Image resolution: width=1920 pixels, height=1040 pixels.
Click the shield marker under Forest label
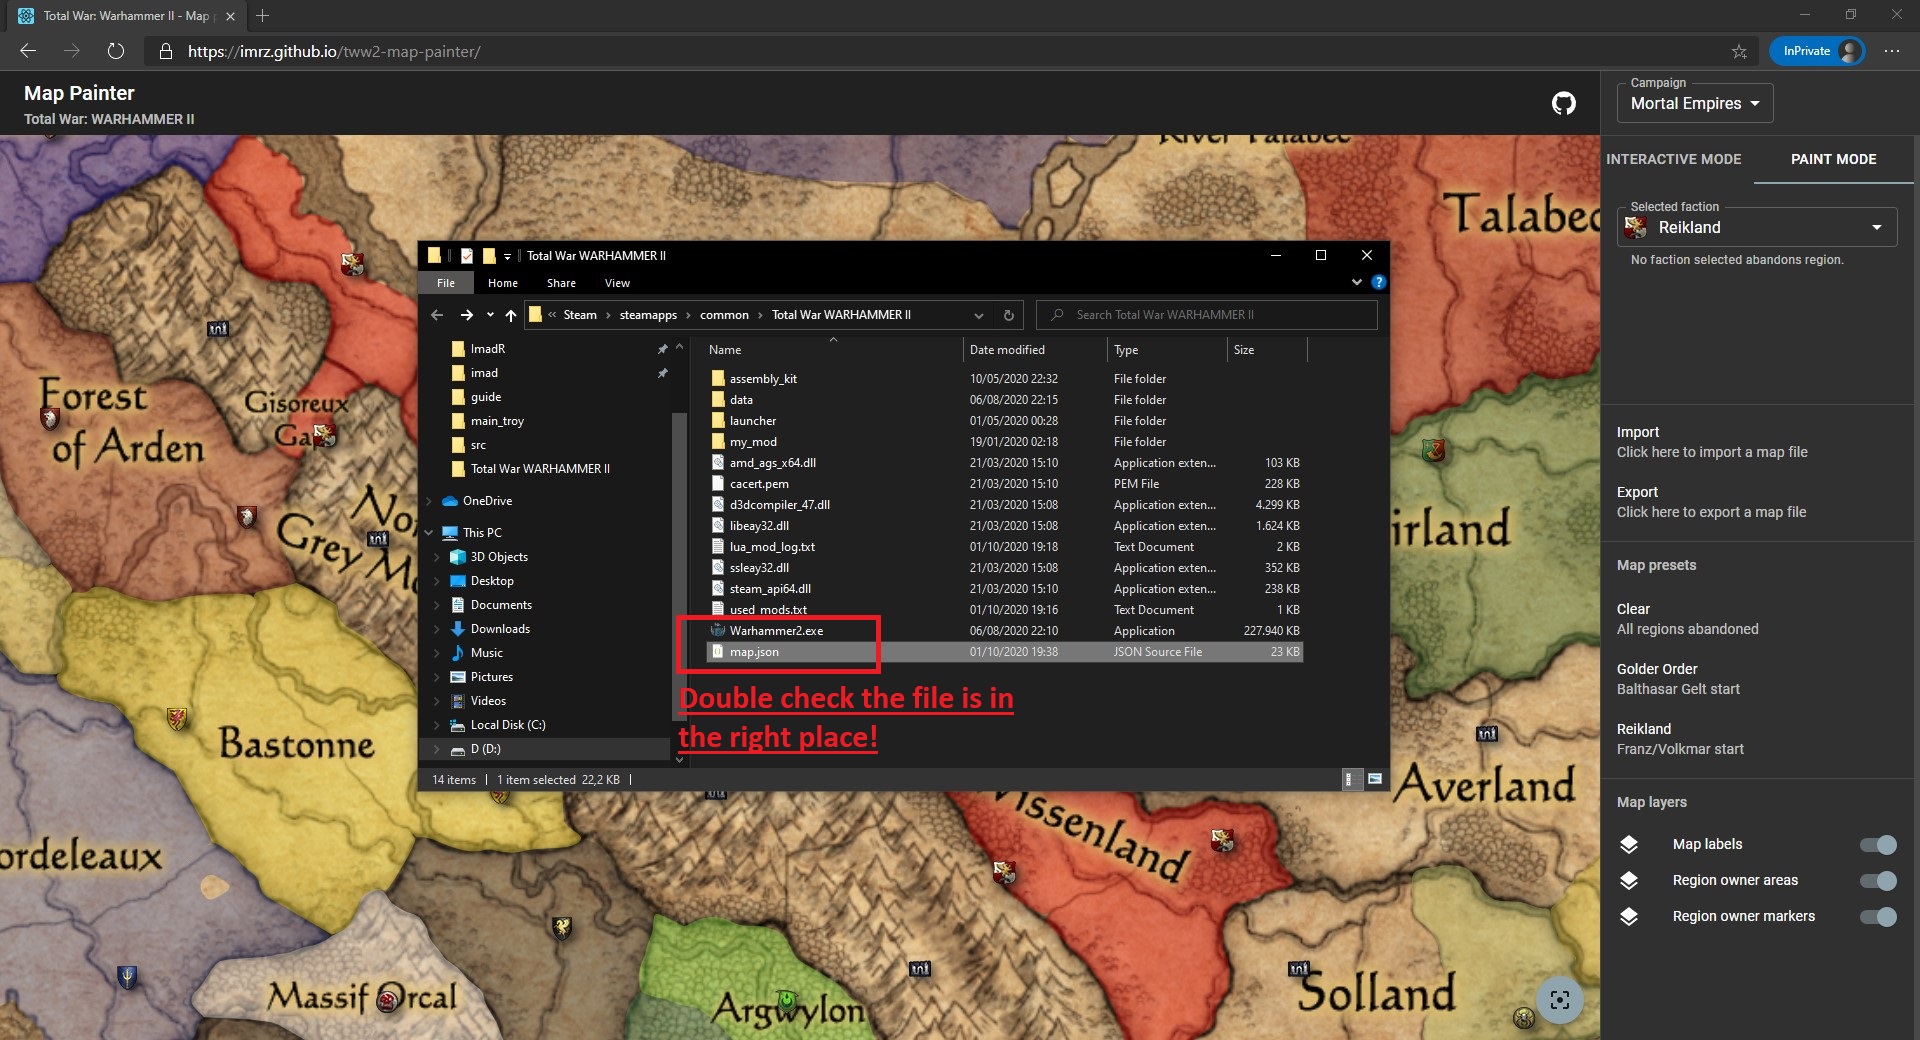pos(49,418)
